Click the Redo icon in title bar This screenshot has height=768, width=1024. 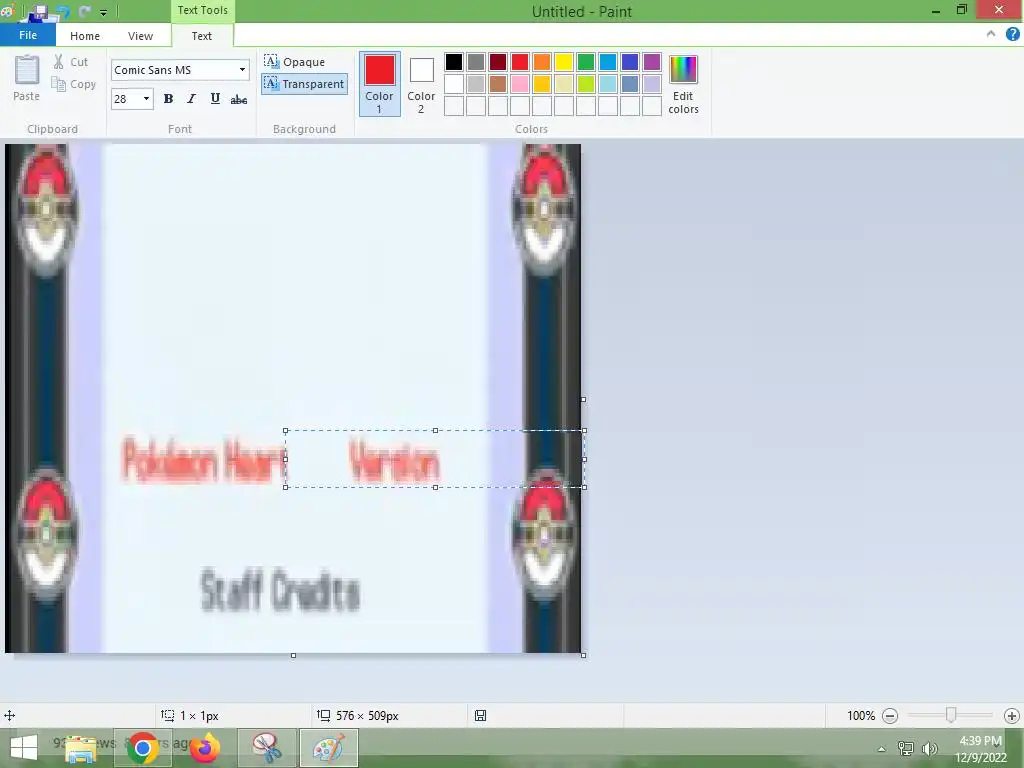pos(84,11)
